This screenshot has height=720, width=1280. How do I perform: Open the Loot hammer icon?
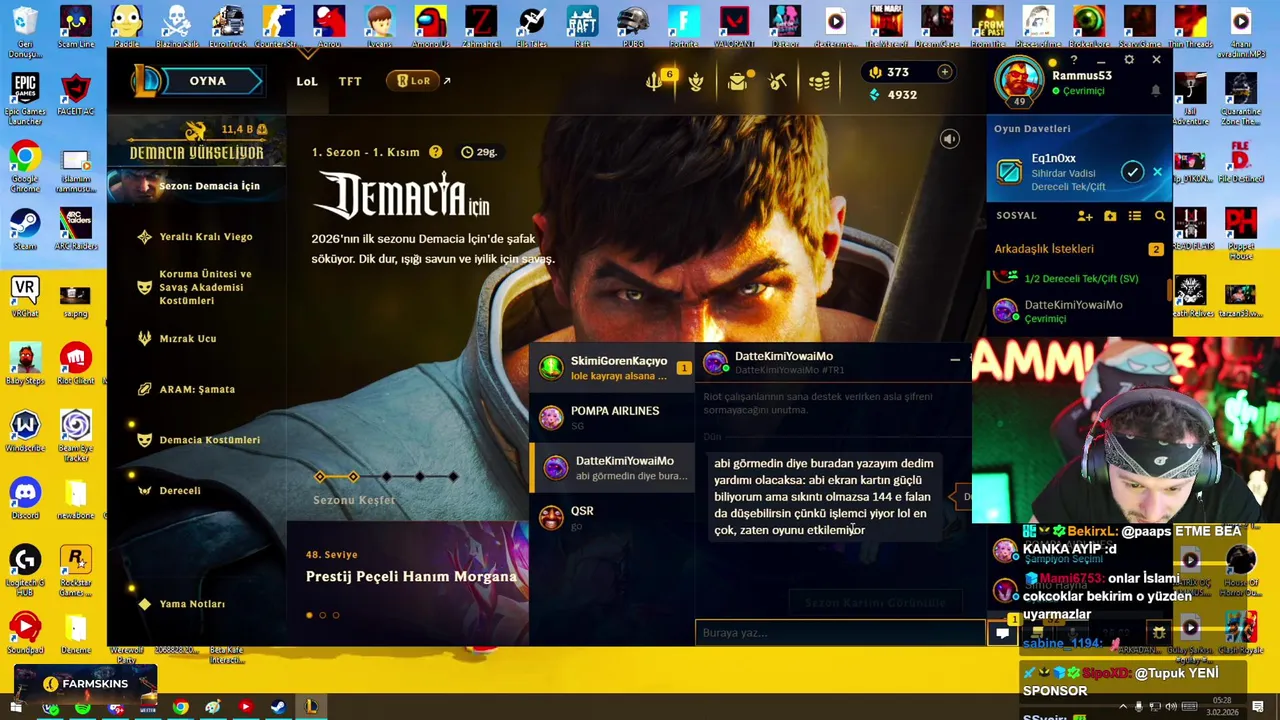(x=778, y=82)
